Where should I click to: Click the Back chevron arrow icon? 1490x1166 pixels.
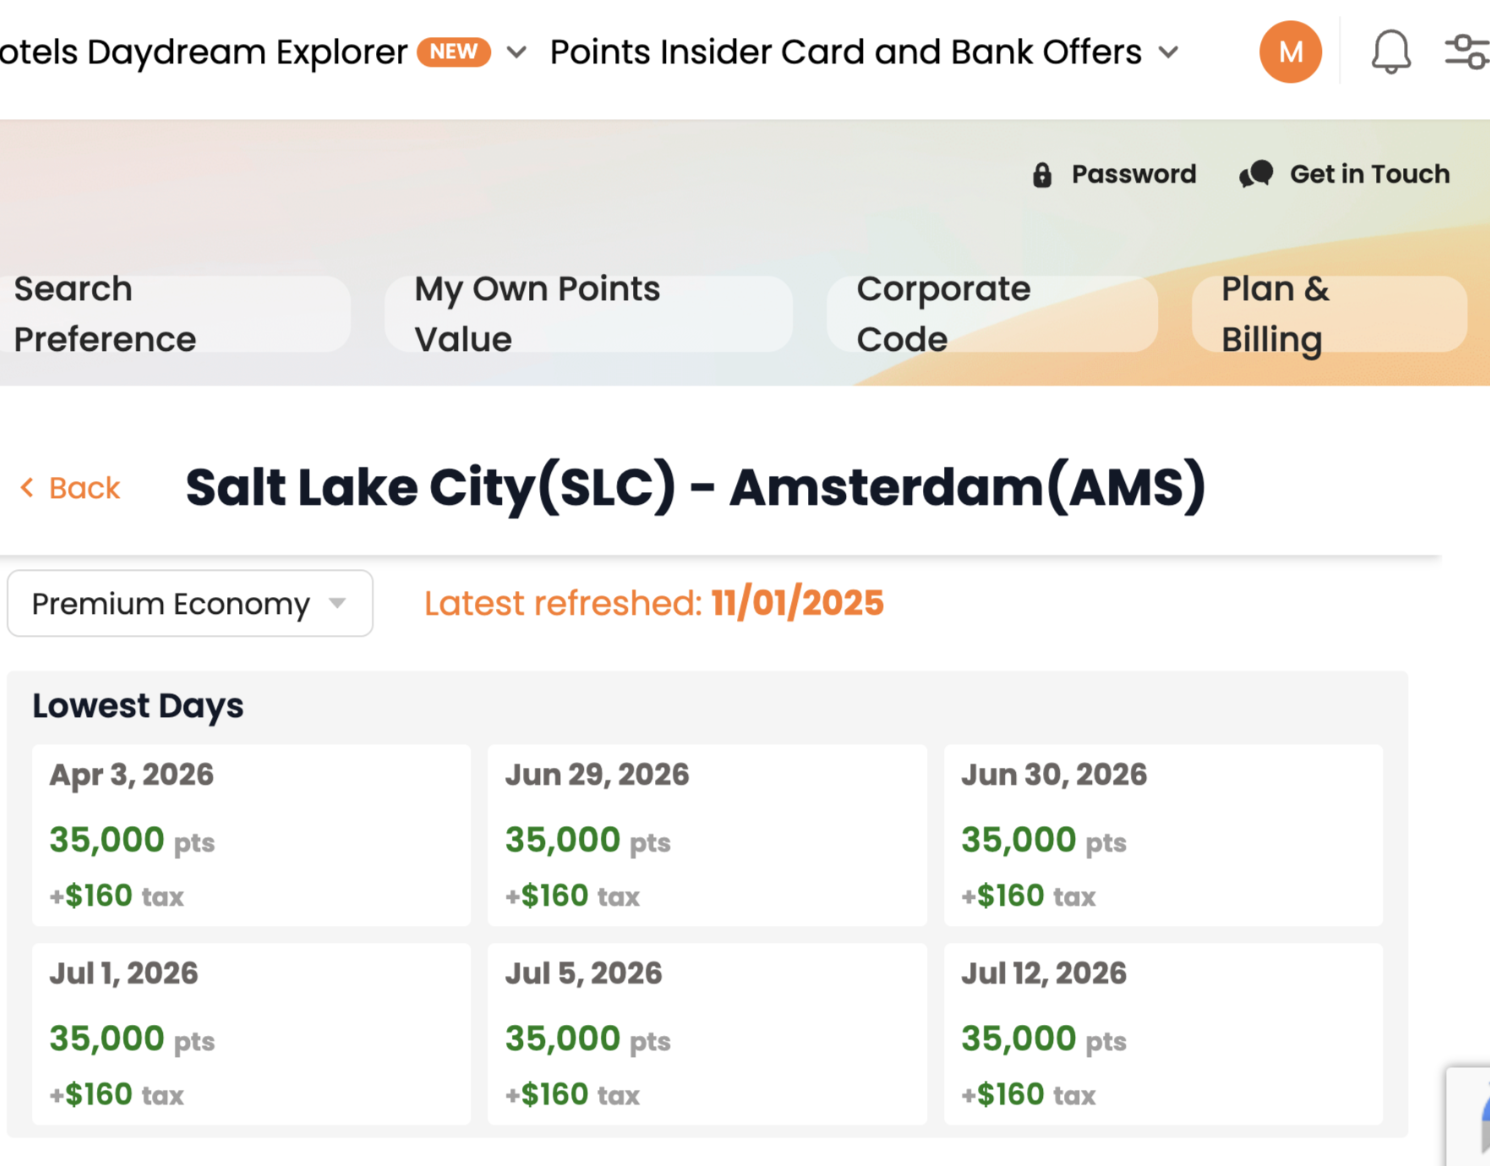point(27,488)
